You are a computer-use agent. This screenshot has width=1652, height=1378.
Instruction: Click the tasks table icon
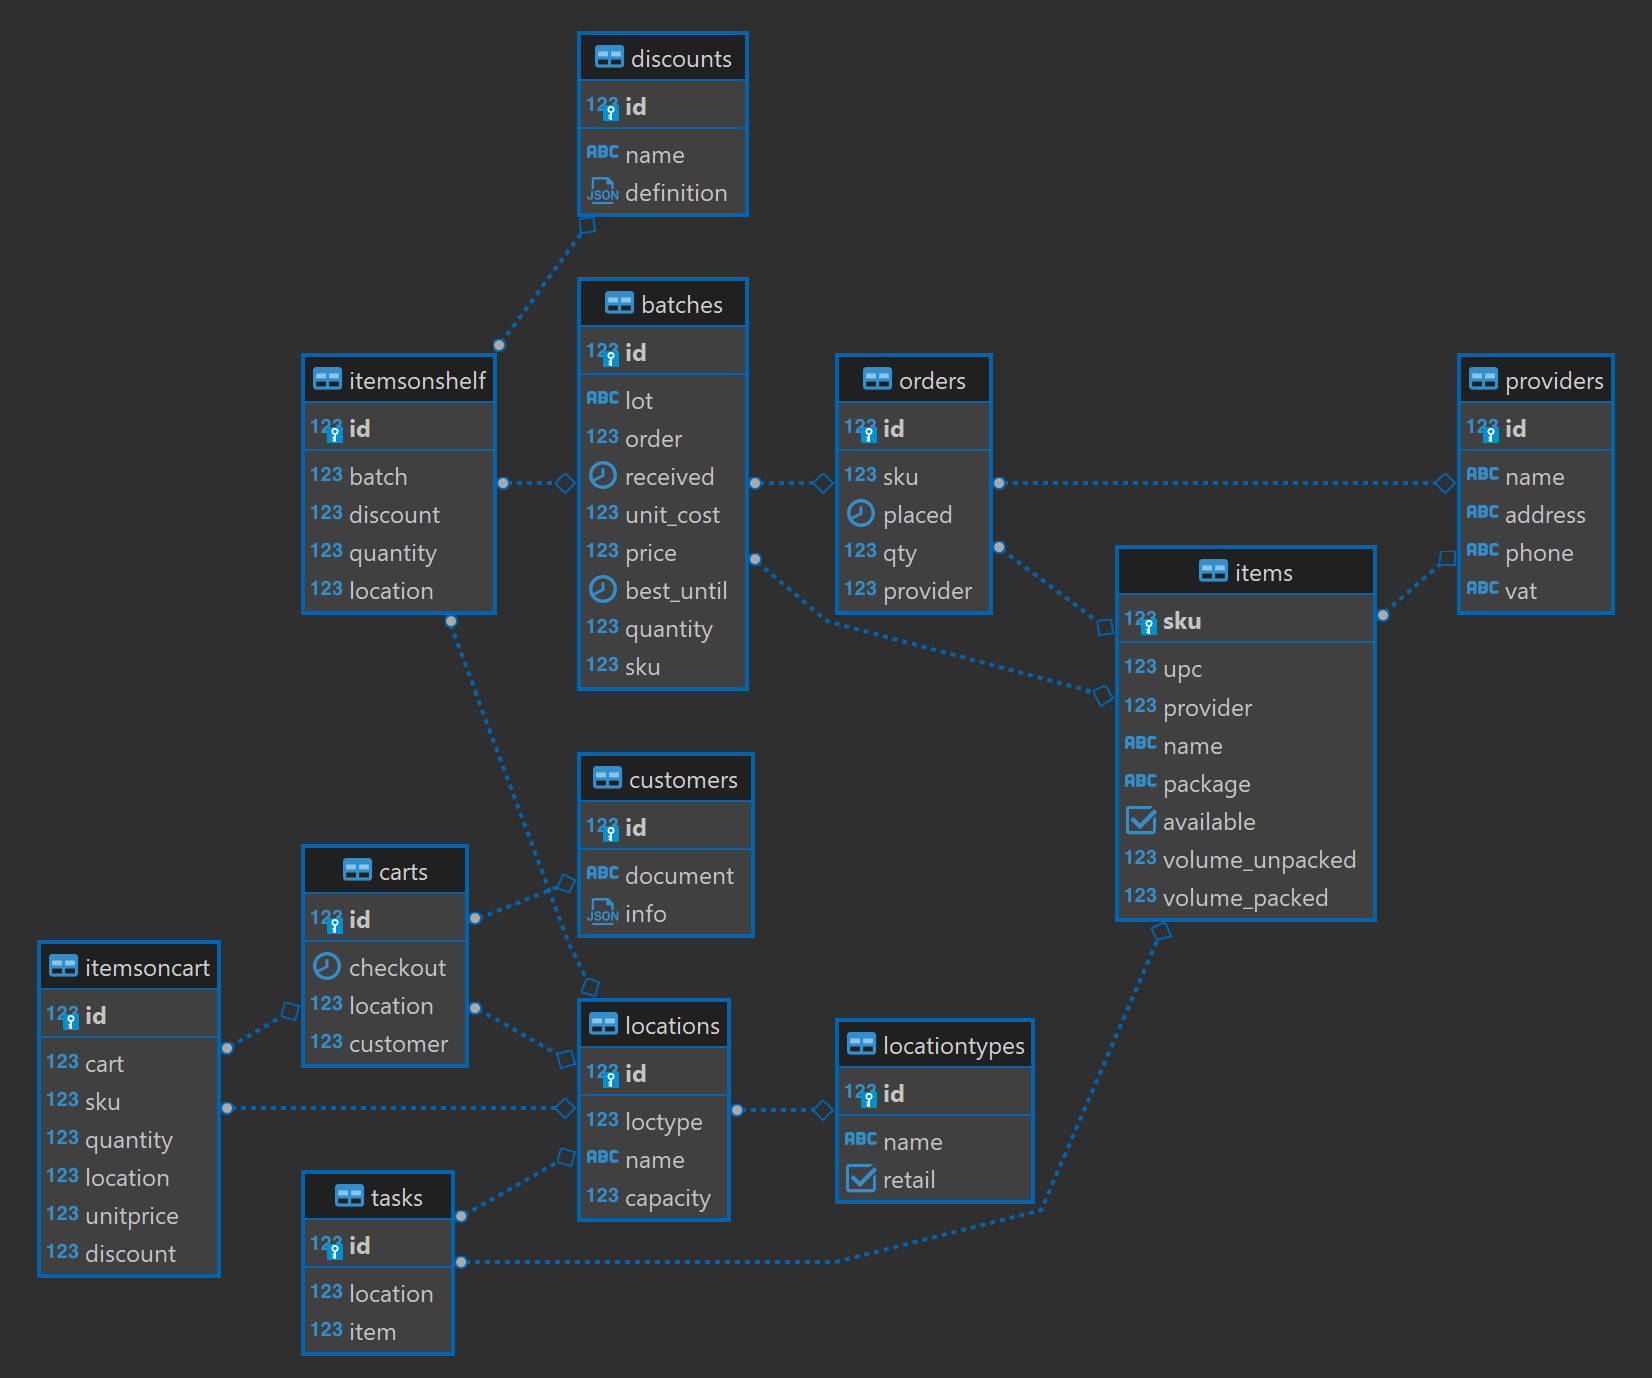(x=349, y=1196)
